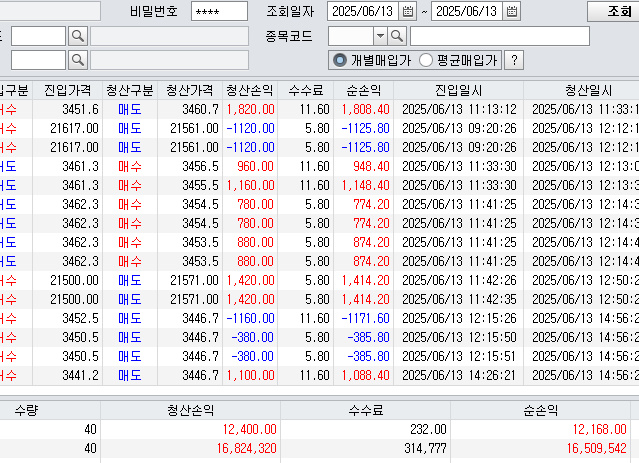Select summary fee 314,777

tap(366, 448)
